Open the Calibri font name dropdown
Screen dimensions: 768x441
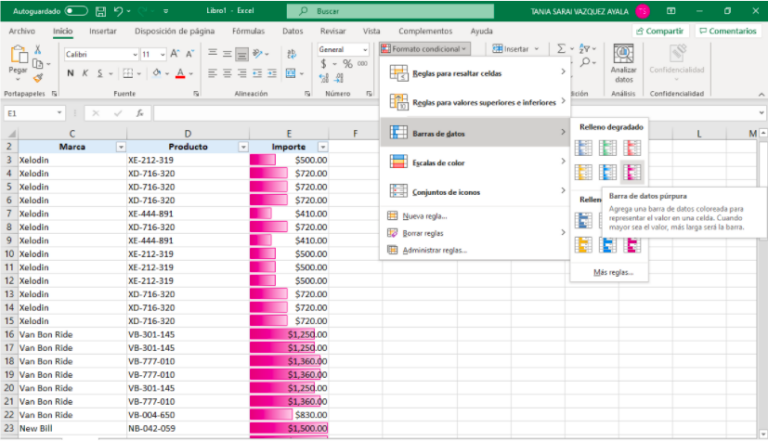pyautogui.click(x=135, y=54)
